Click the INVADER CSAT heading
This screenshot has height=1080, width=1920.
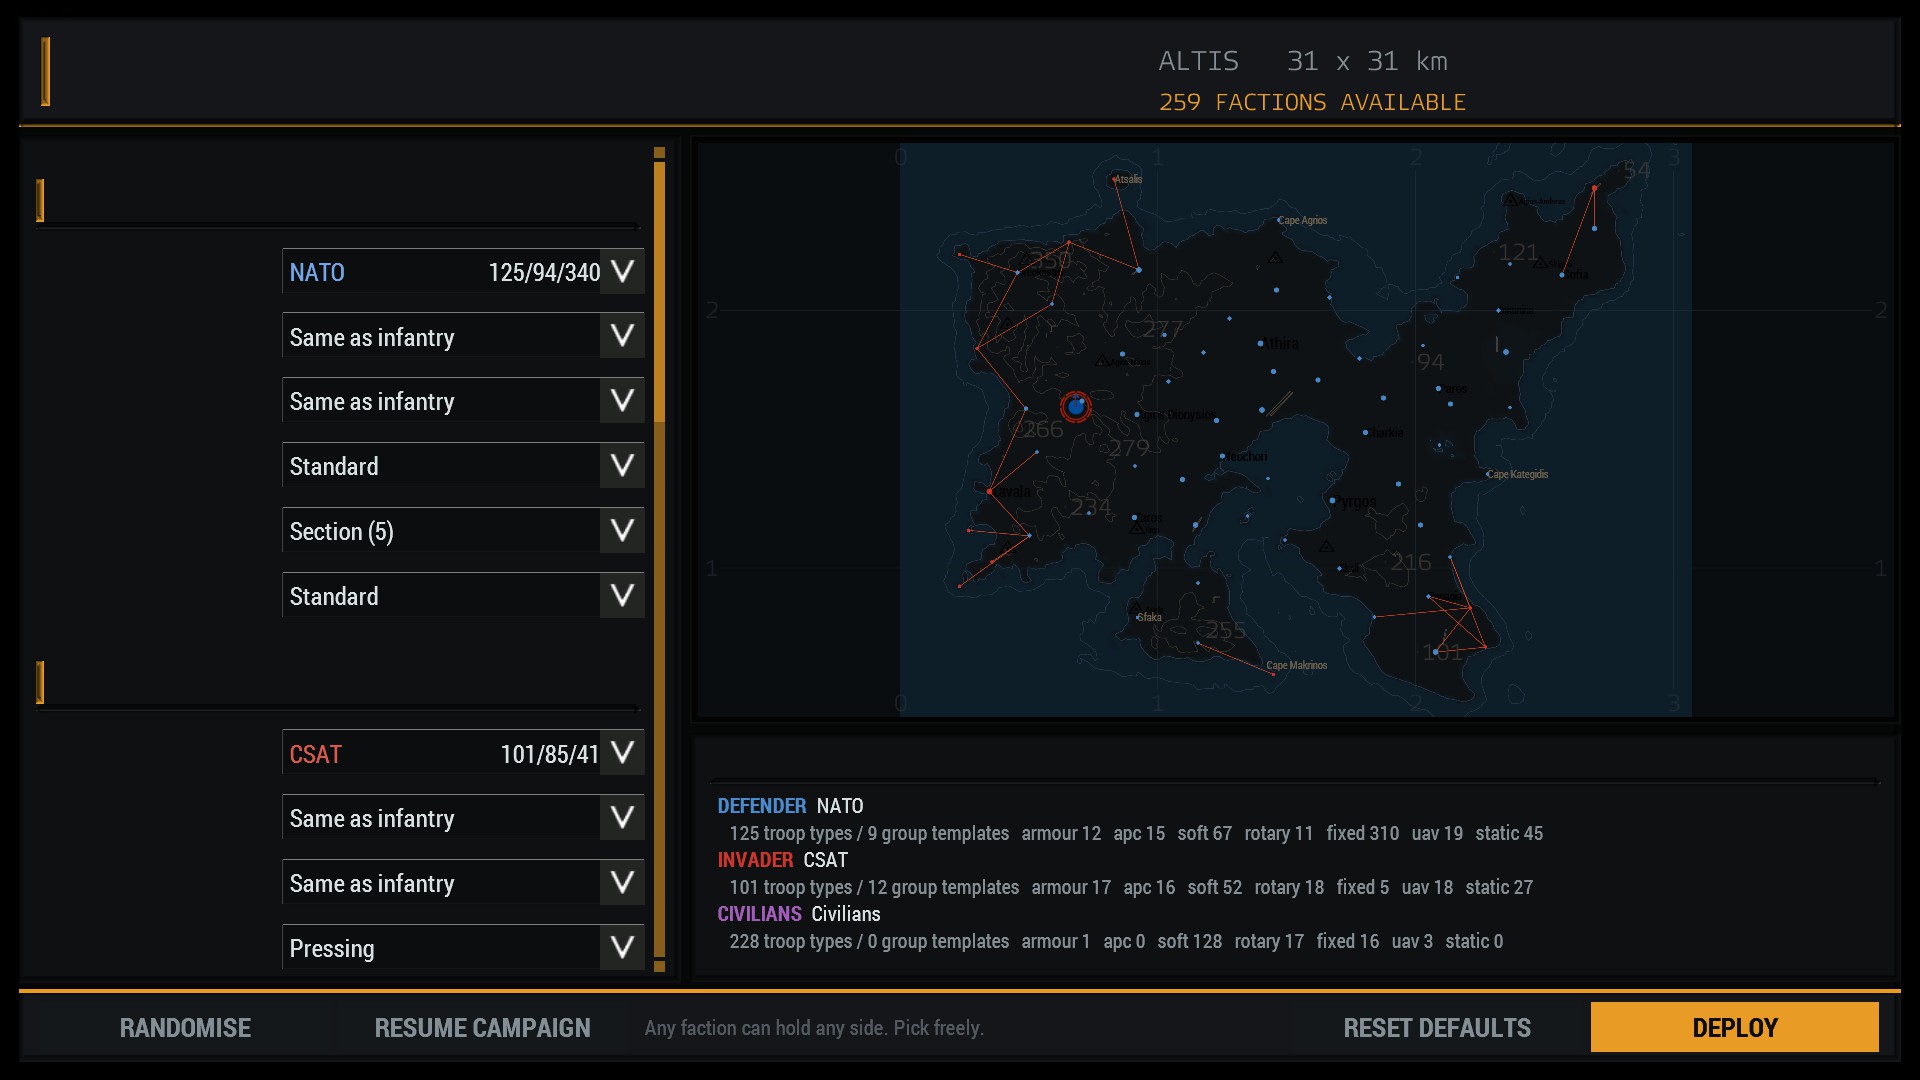click(x=782, y=860)
